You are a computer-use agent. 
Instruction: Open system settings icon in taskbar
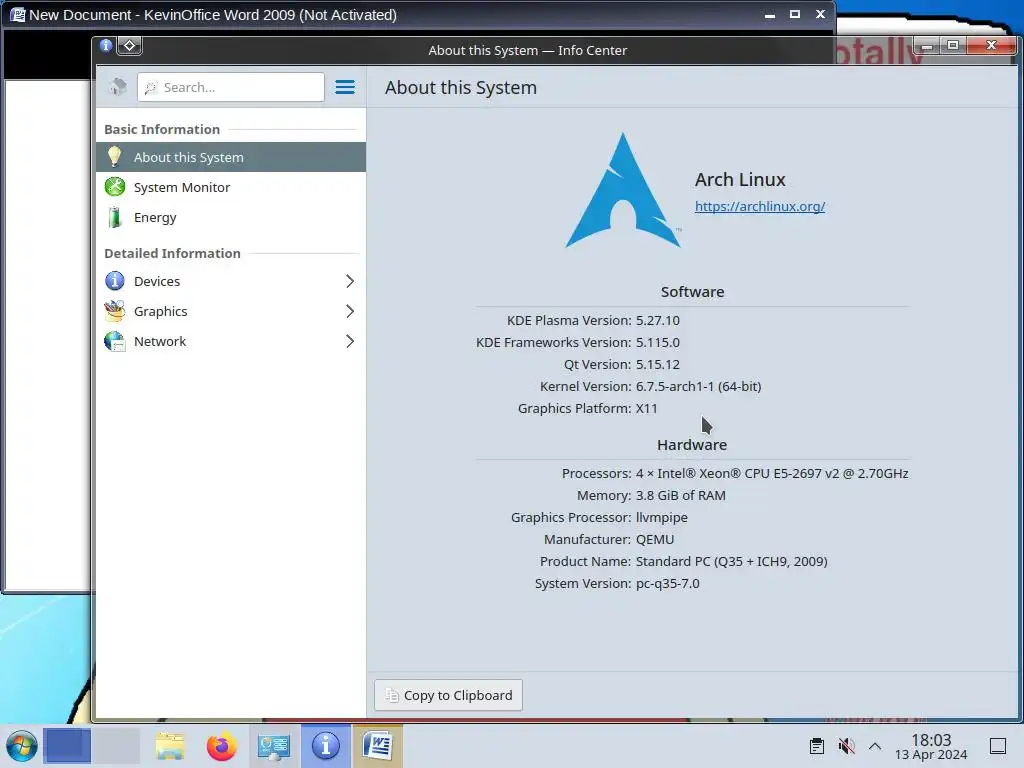[274, 746]
